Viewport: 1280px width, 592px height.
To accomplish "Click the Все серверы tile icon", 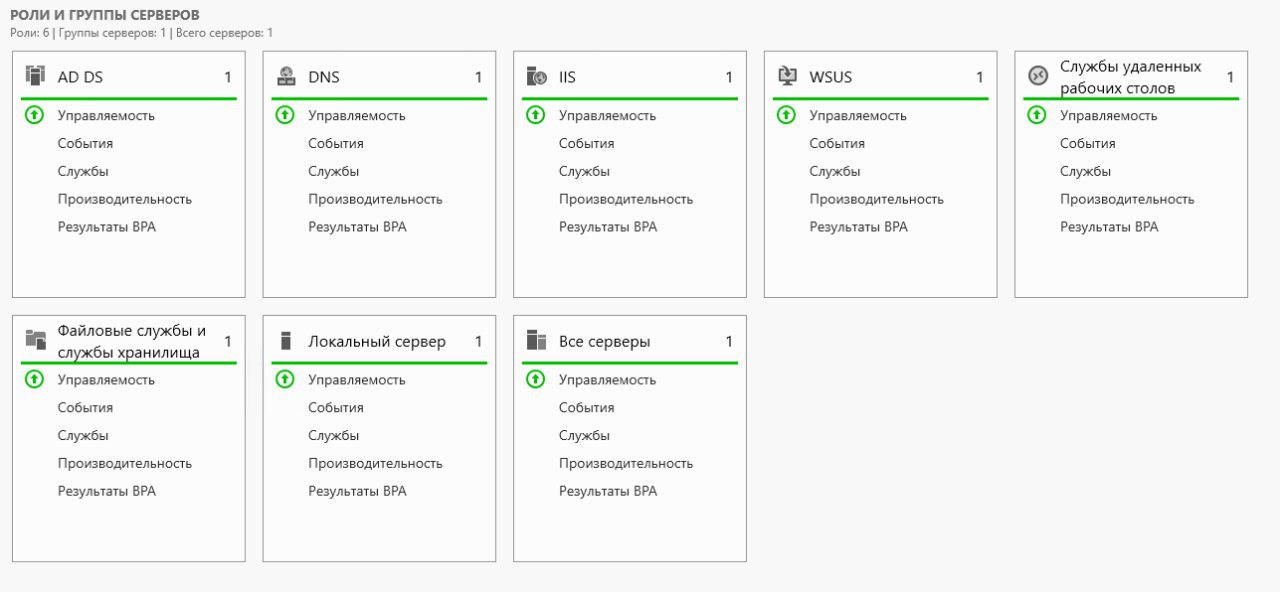I will point(537,340).
